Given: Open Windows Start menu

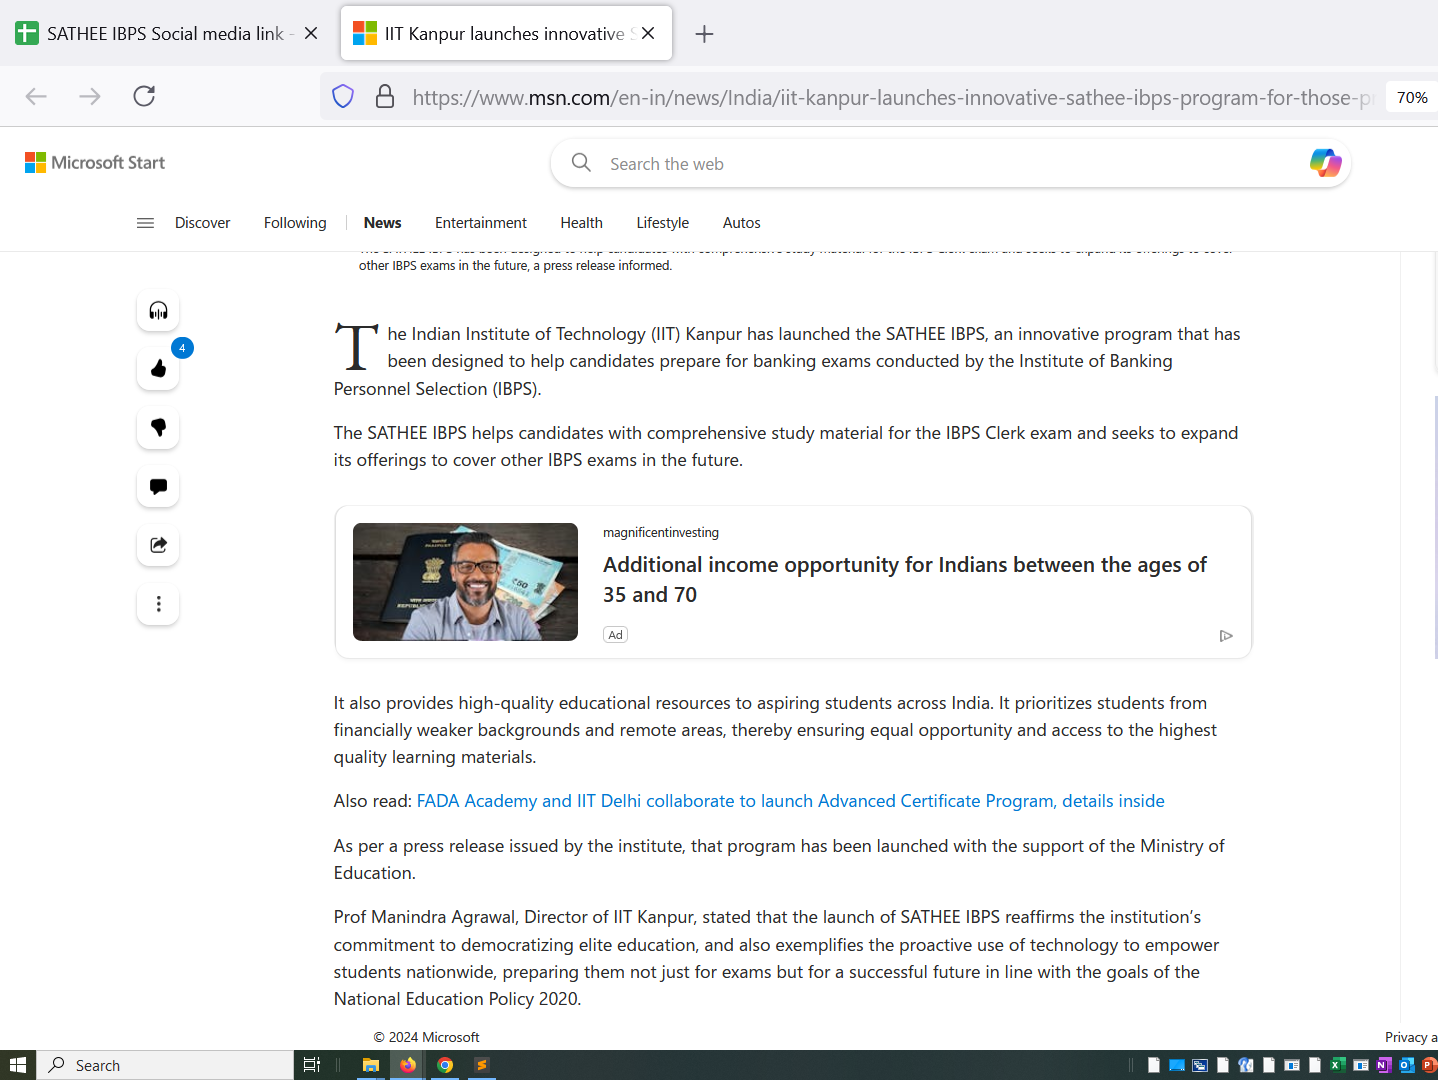Looking at the screenshot, I should click(17, 1065).
